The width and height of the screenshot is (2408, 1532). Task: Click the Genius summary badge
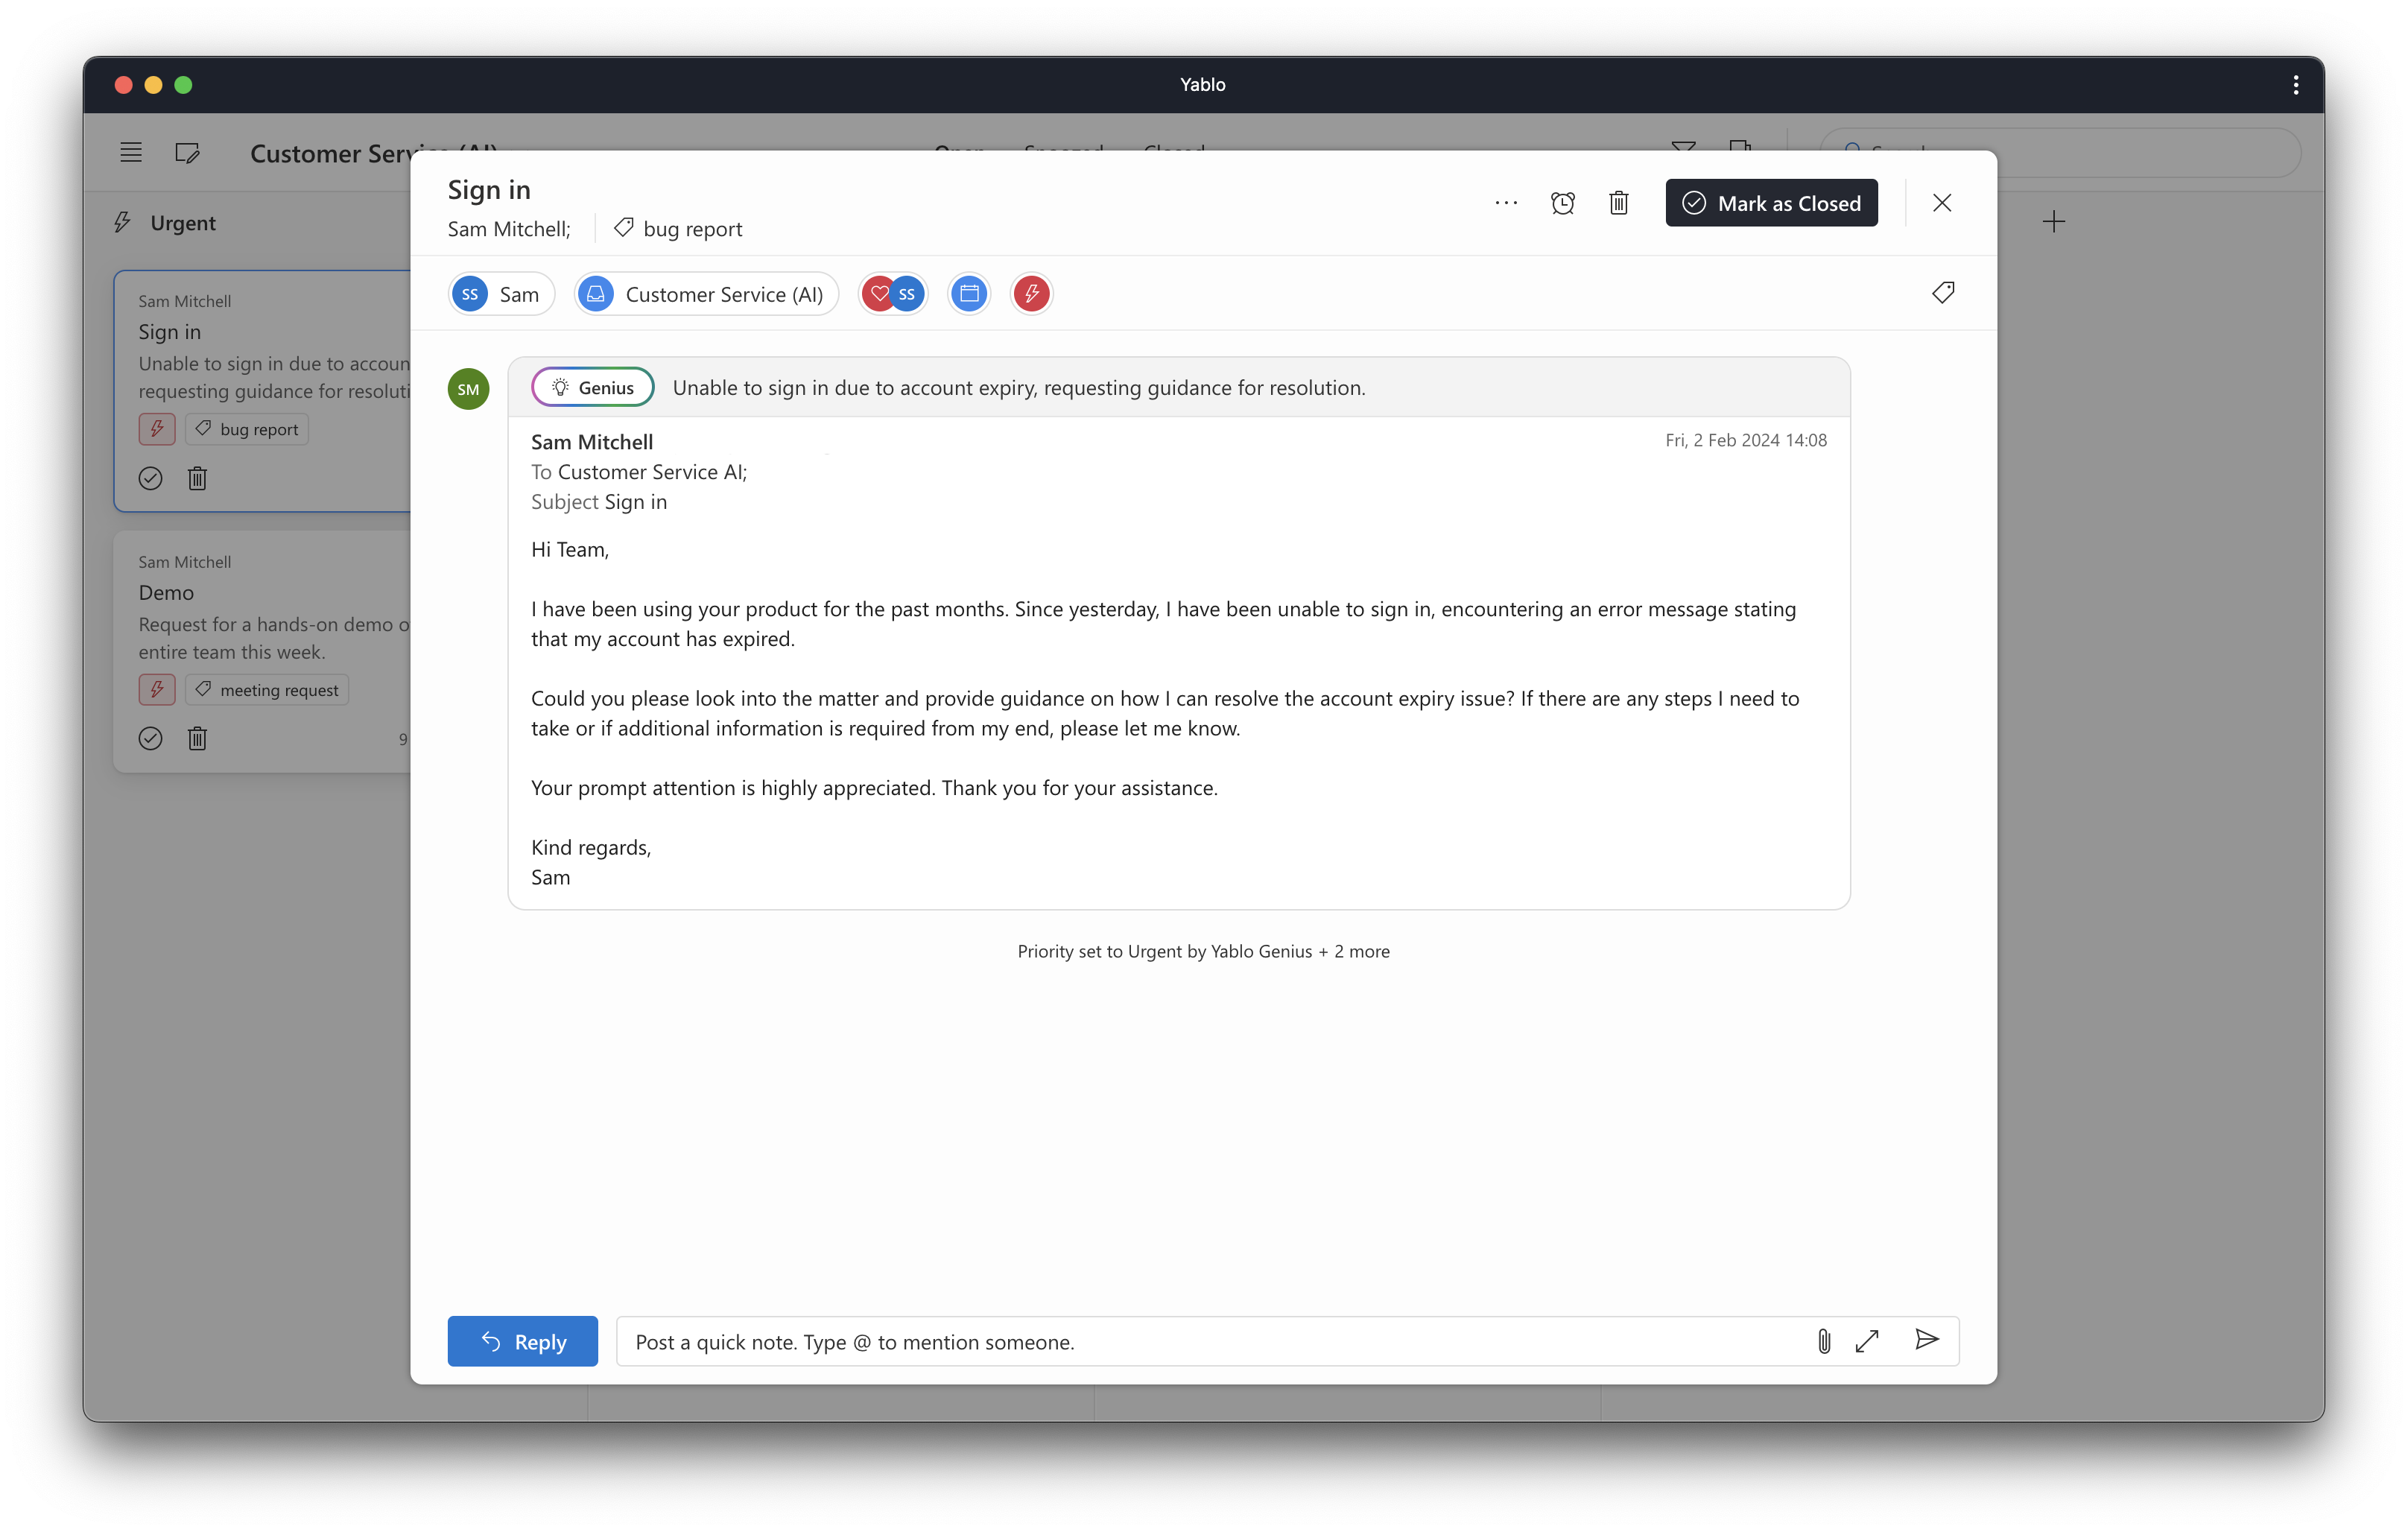click(593, 388)
